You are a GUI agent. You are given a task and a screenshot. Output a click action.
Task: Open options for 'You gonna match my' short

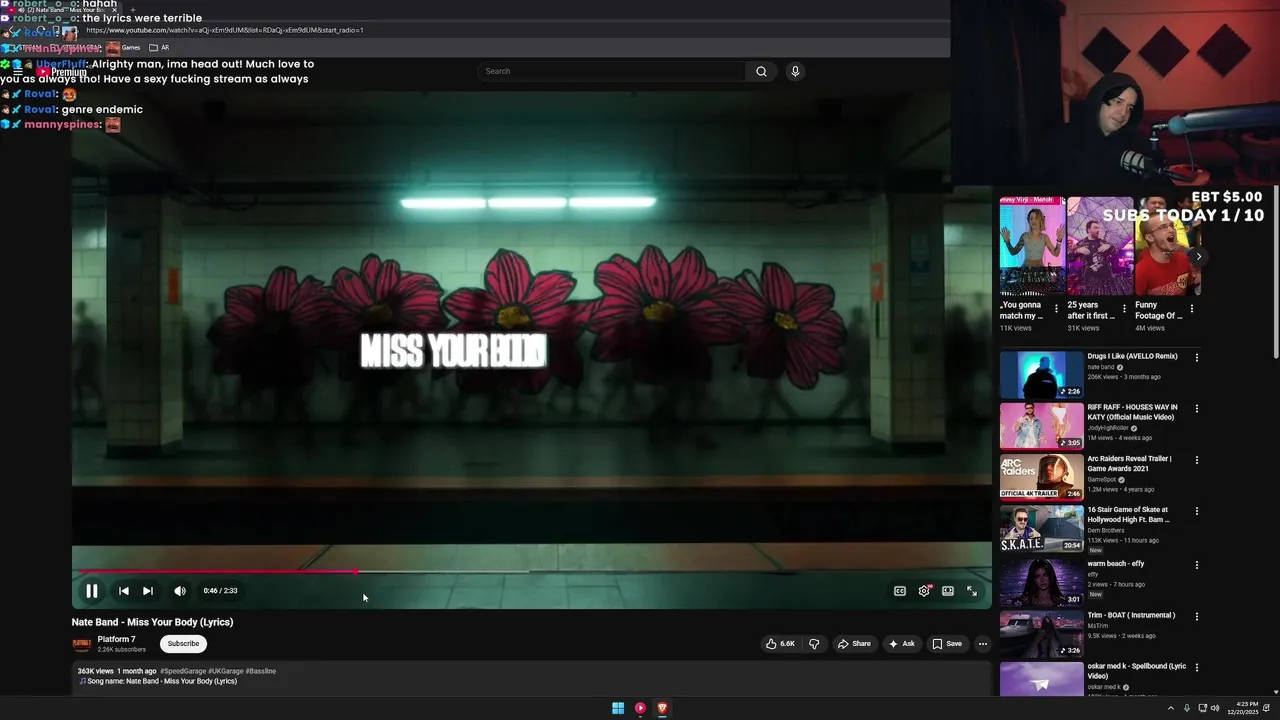pyautogui.click(x=1056, y=309)
